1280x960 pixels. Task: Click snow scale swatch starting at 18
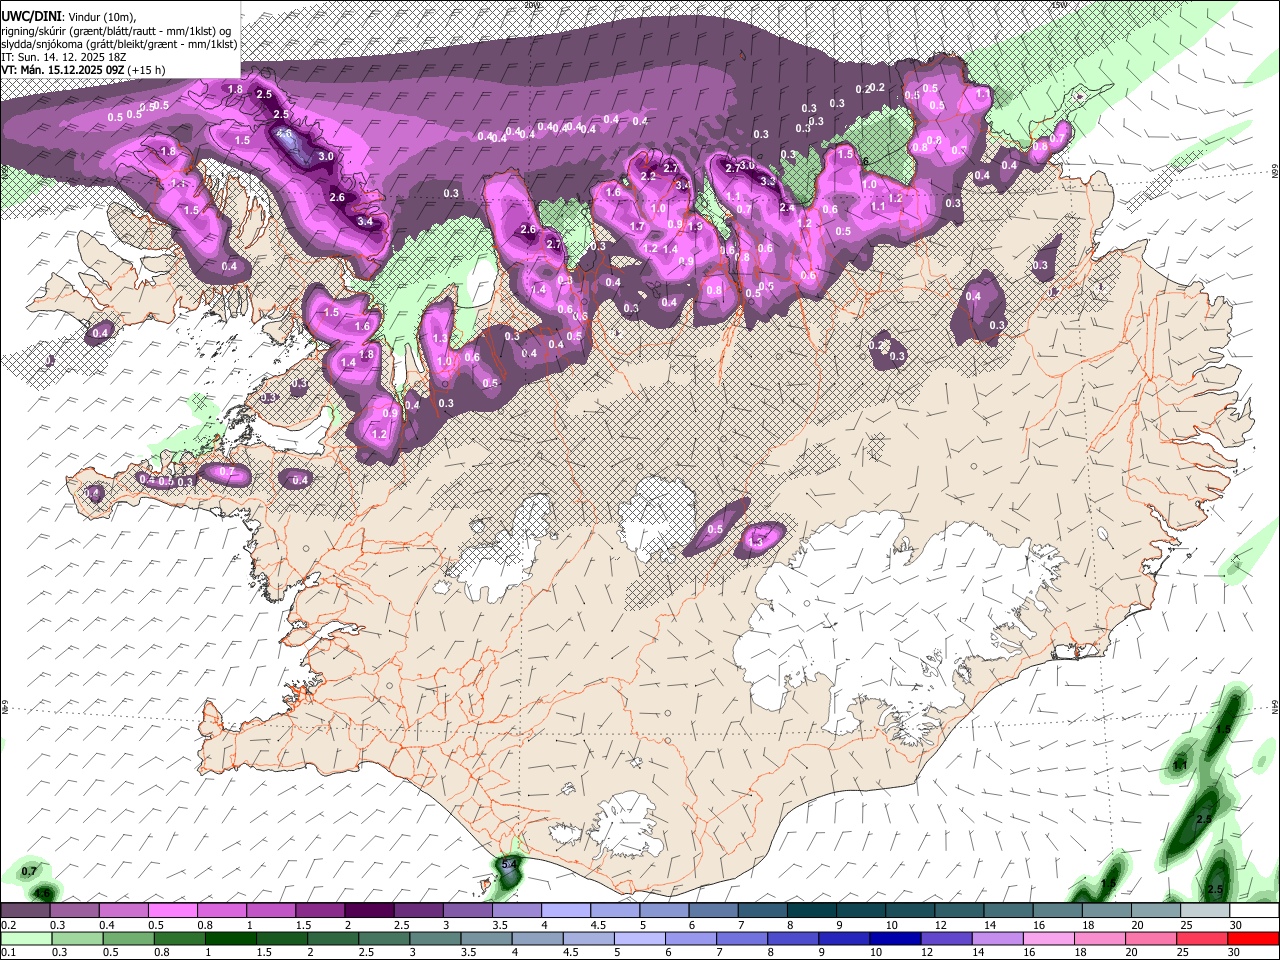(x=1106, y=910)
